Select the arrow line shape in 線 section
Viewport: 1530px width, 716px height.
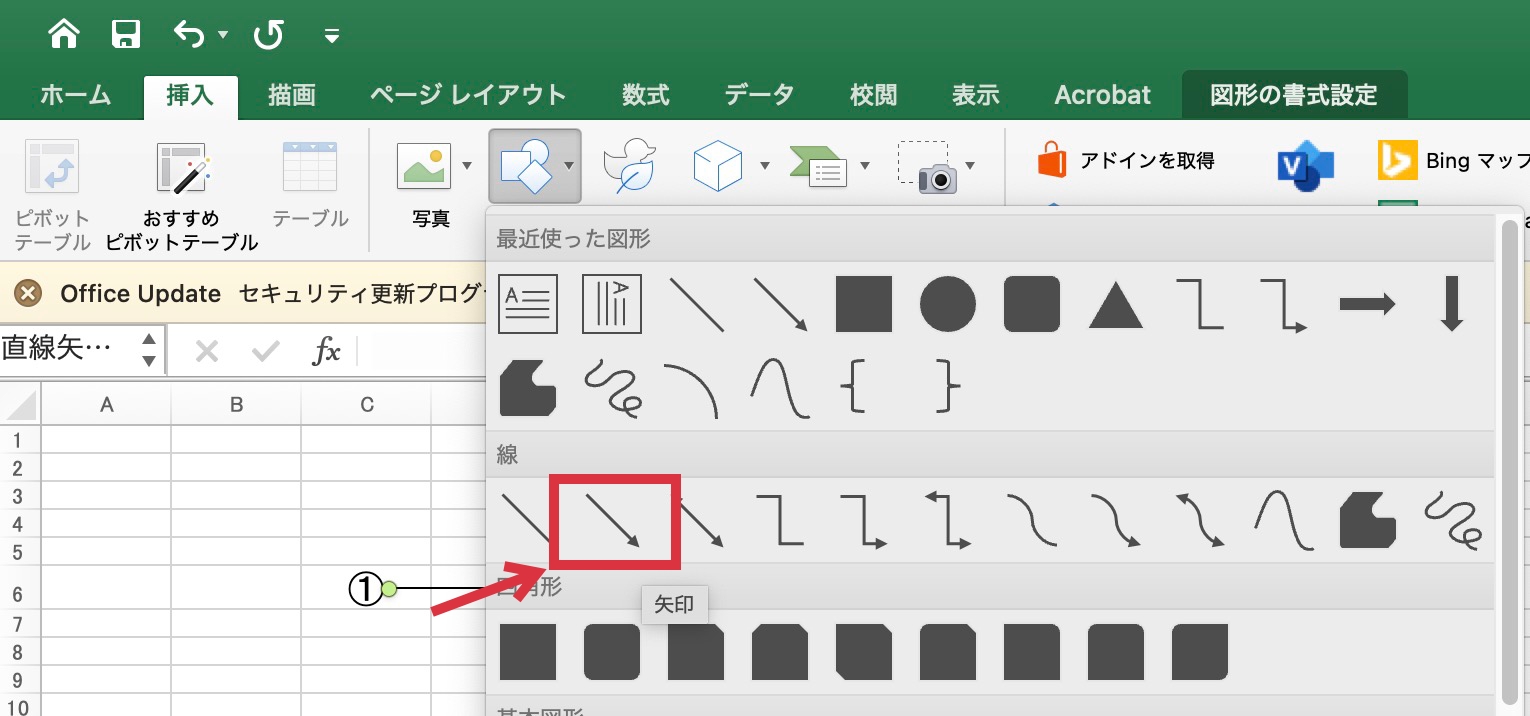[614, 520]
